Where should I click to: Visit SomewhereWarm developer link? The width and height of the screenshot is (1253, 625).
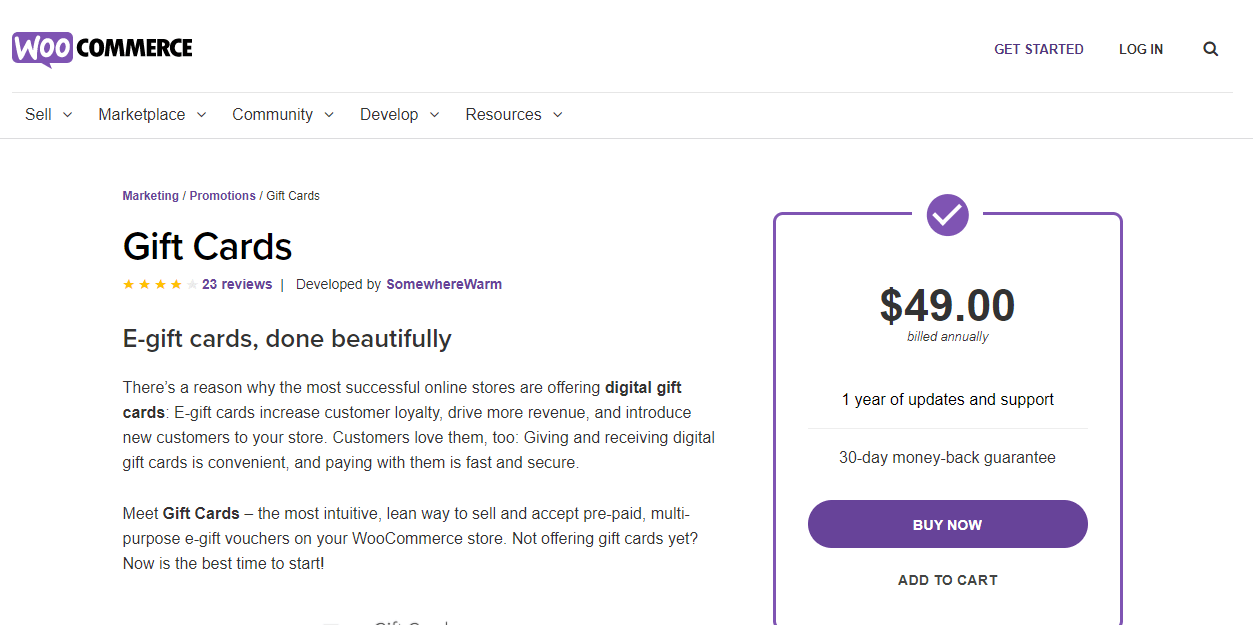point(444,285)
